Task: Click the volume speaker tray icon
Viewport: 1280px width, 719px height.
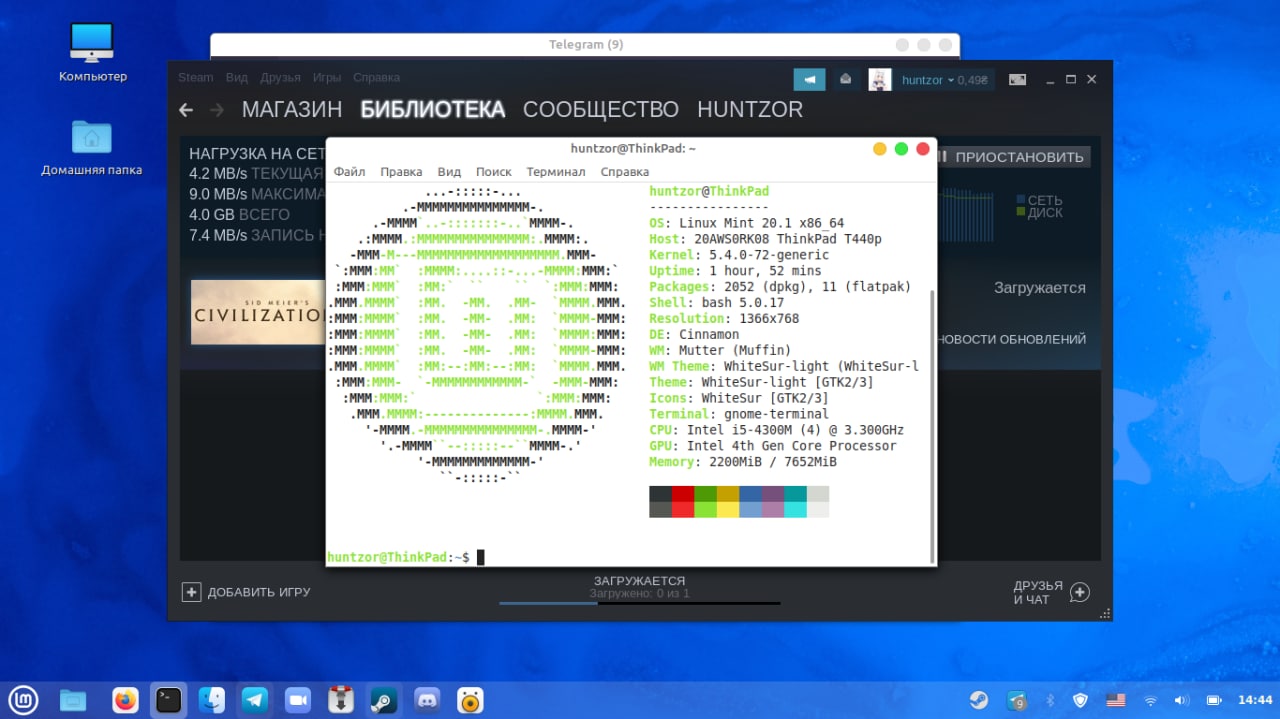Action: pos(1181,700)
